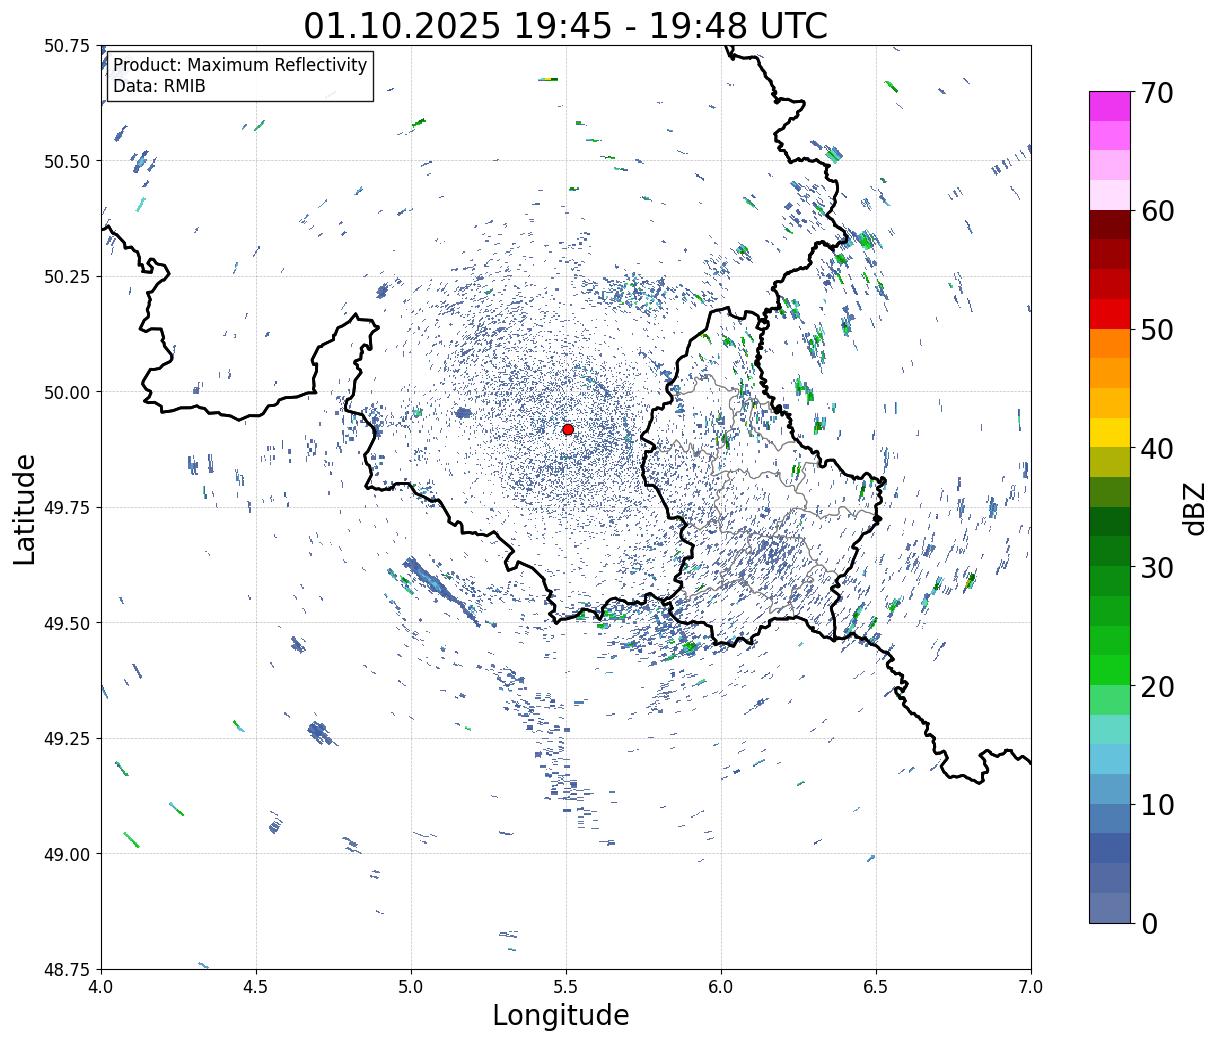The image size is (1219, 1040).
Task: Click the dark maroon swatch below 60
Action: click(x=1110, y=225)
